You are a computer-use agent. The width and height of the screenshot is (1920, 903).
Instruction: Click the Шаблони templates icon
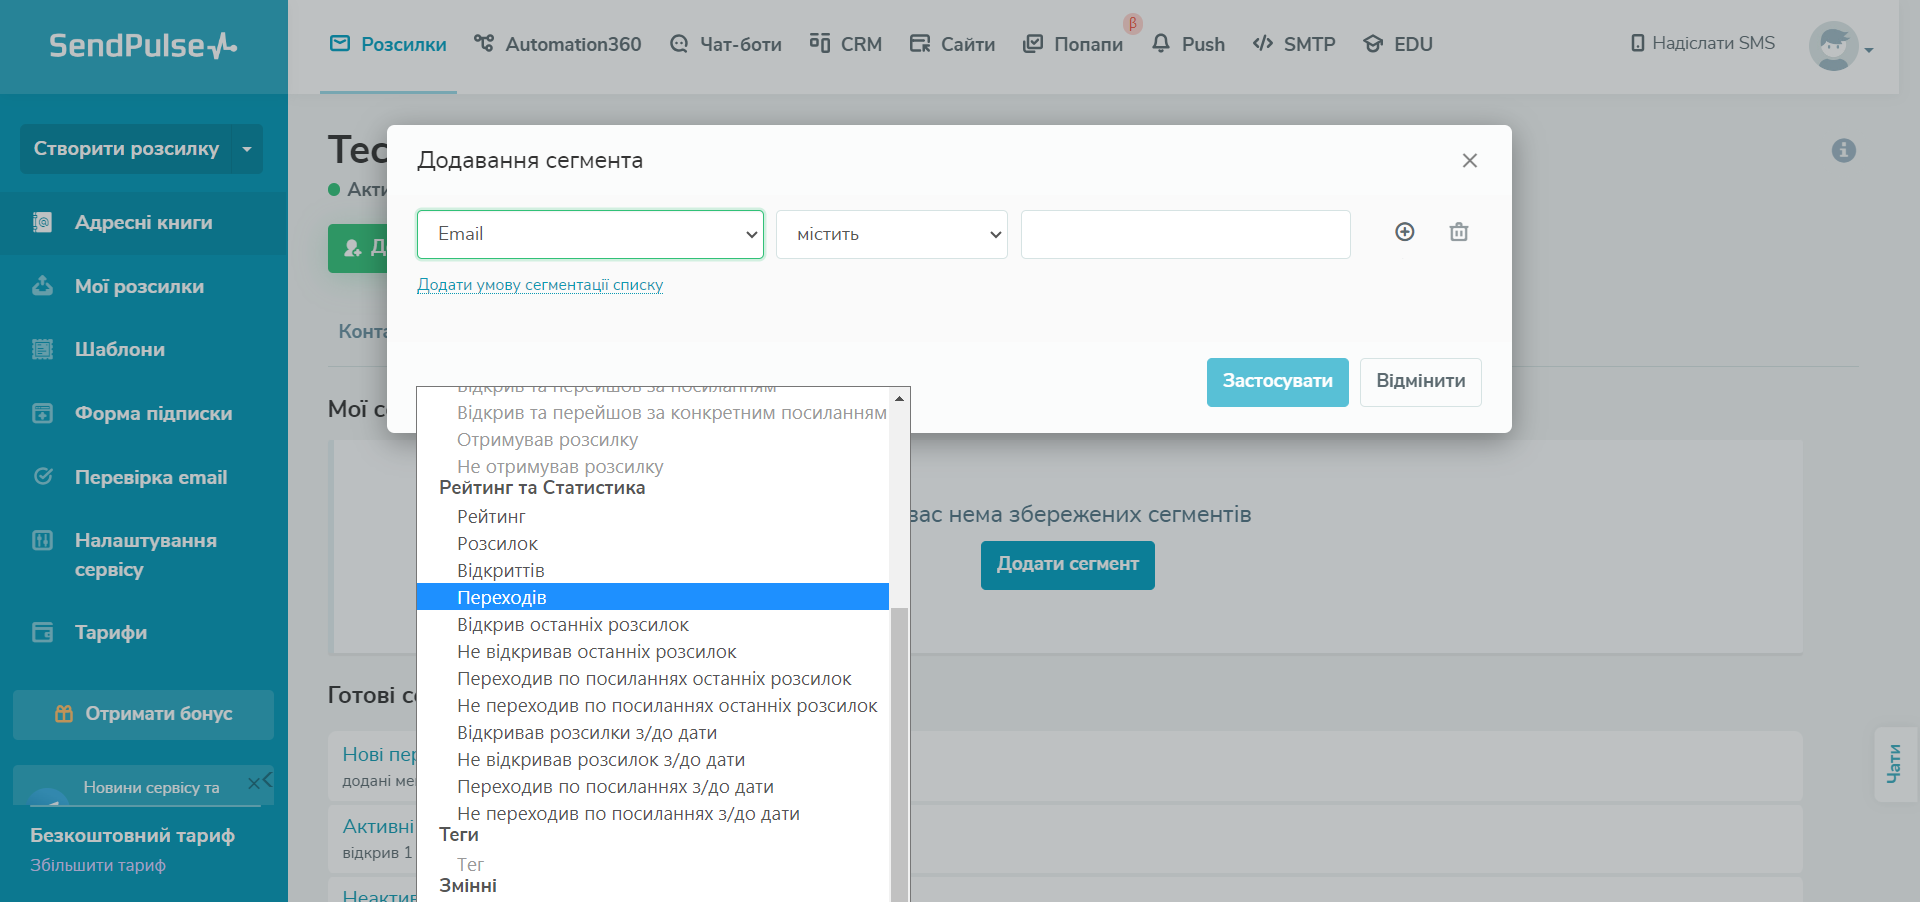43,349
